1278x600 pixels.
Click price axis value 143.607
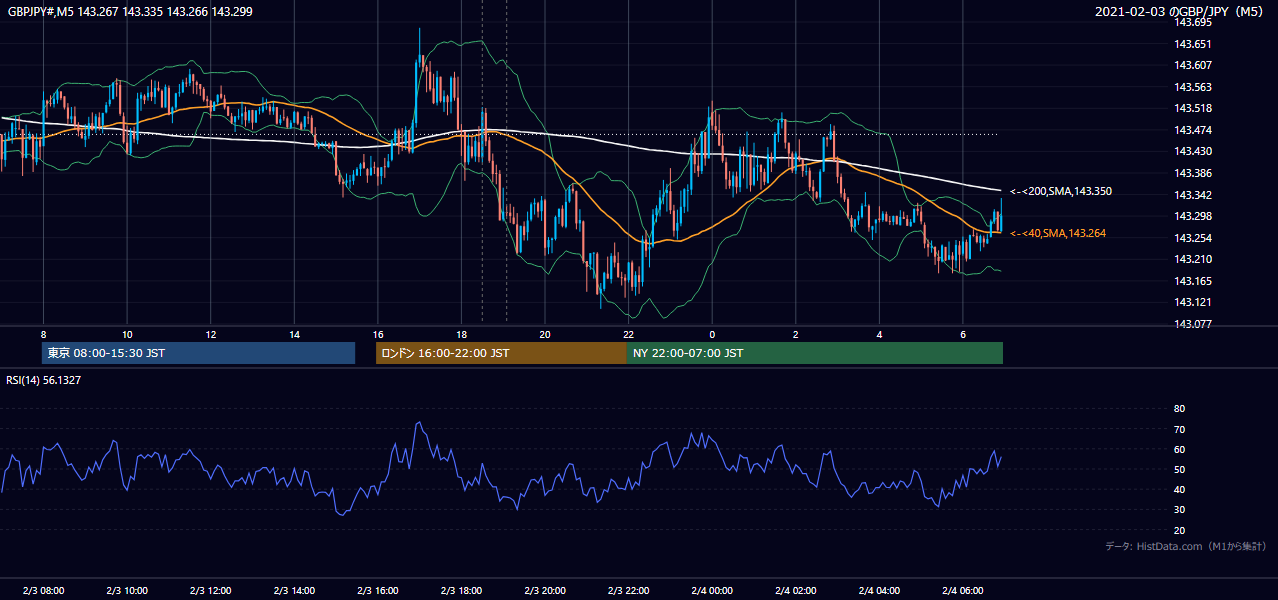coord(1194,65)
